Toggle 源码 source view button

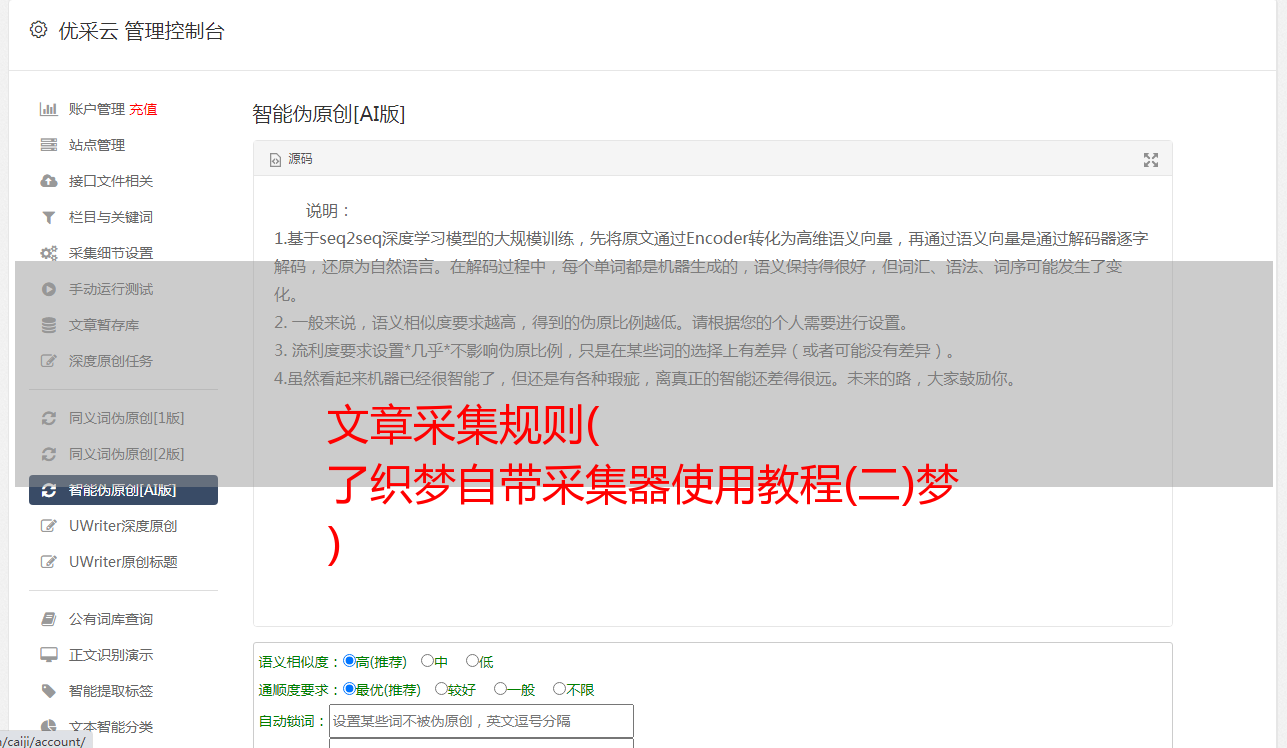[x=291, y=159]
